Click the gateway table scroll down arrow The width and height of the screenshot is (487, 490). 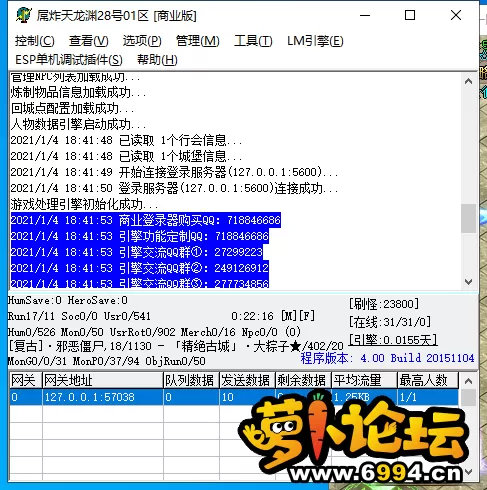[468, 472]
